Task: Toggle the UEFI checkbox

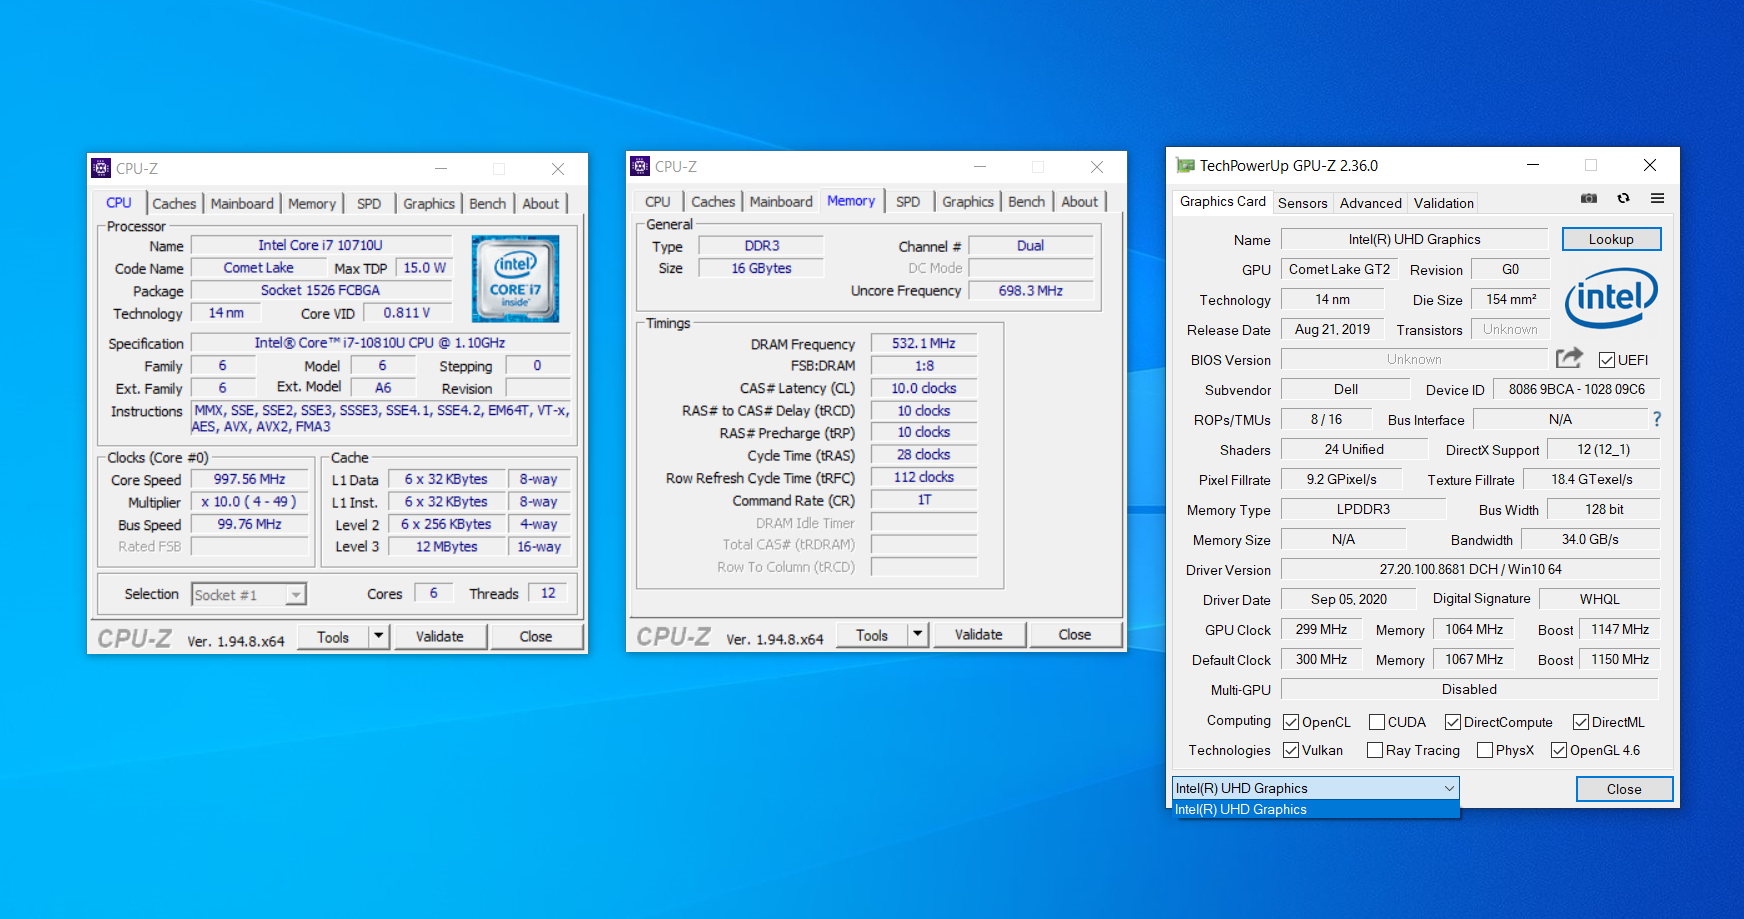Action: coord(1606,360)
